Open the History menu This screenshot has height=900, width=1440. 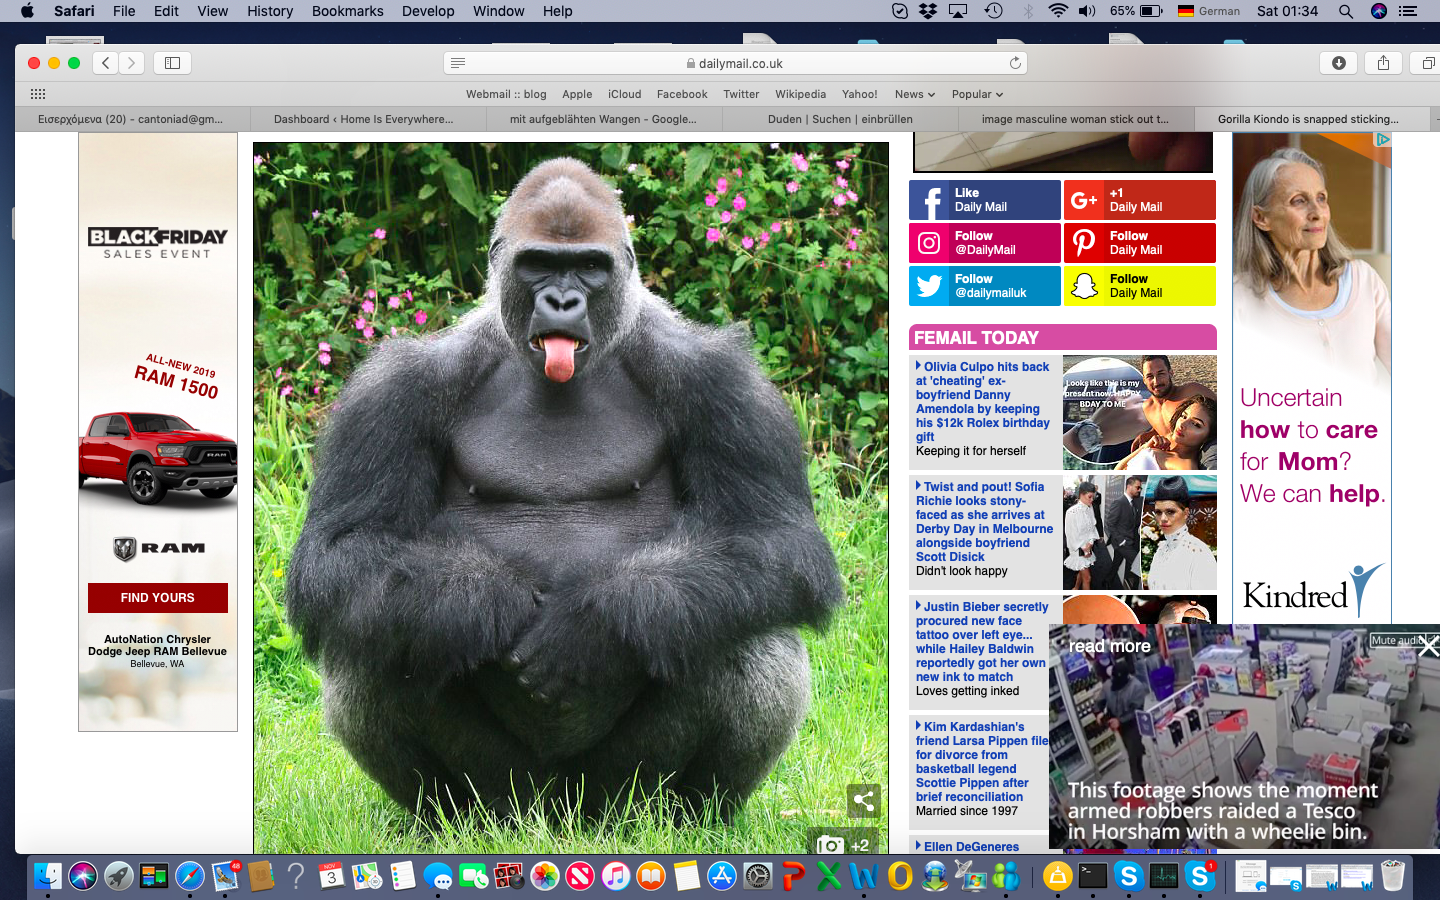point(270,11)
